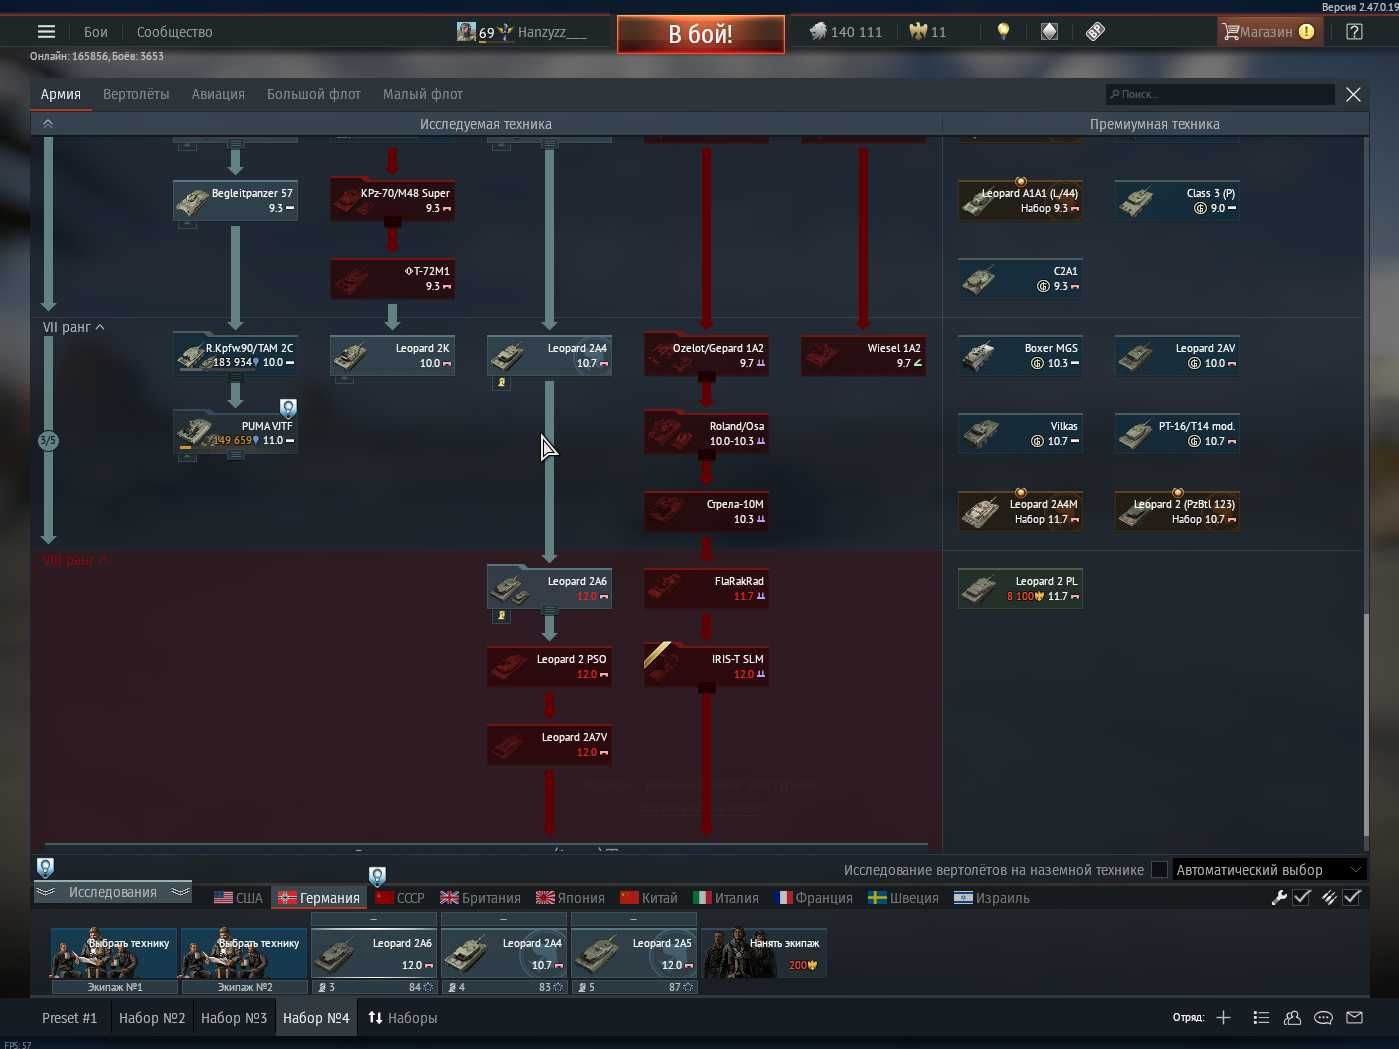1399x1049 pixels.
Task: Toggle auto-repair wrench checkbox
Action: 1302,898
